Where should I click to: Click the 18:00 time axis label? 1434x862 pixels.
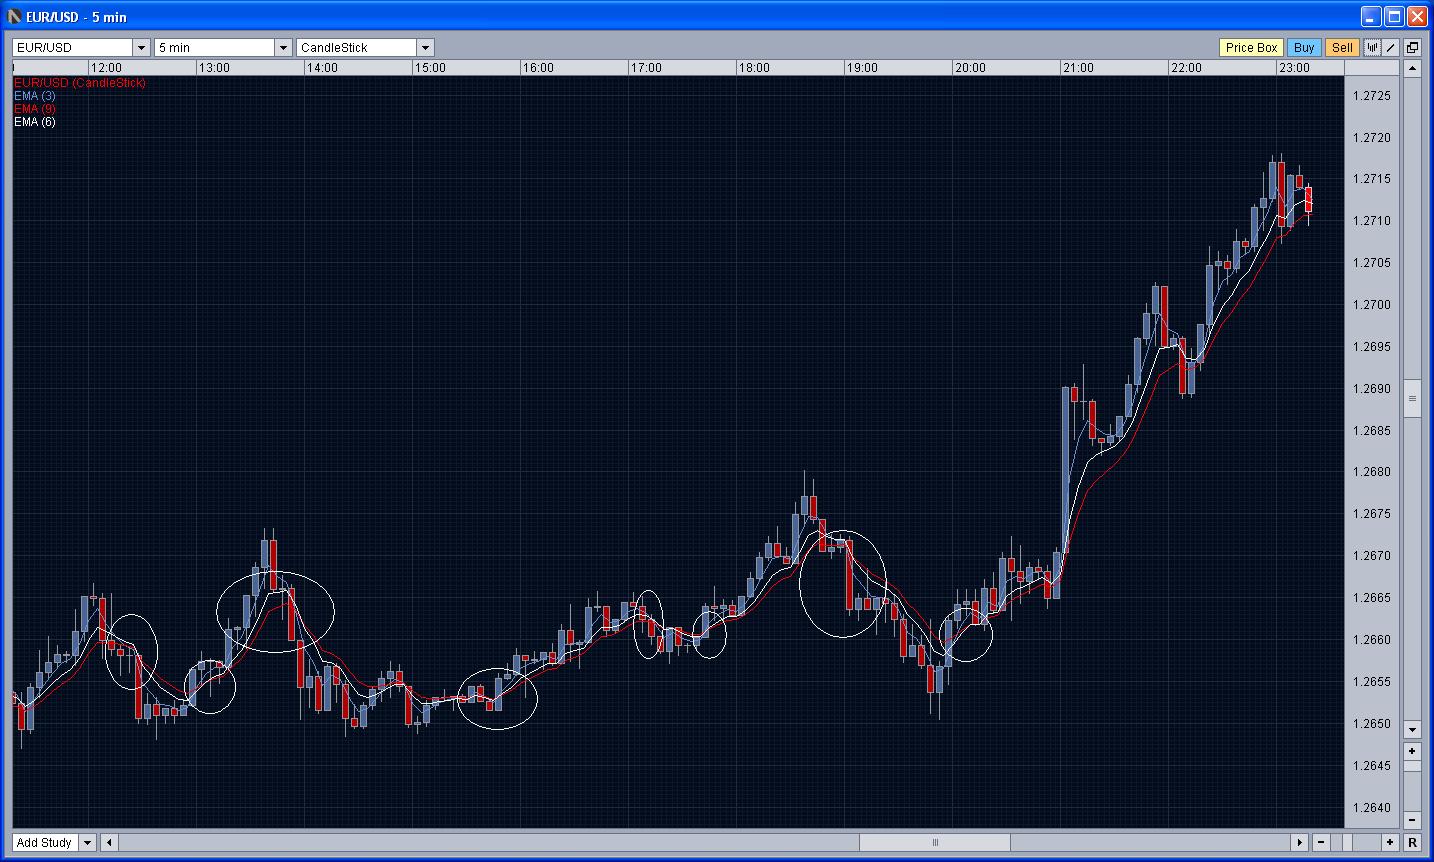754,68
